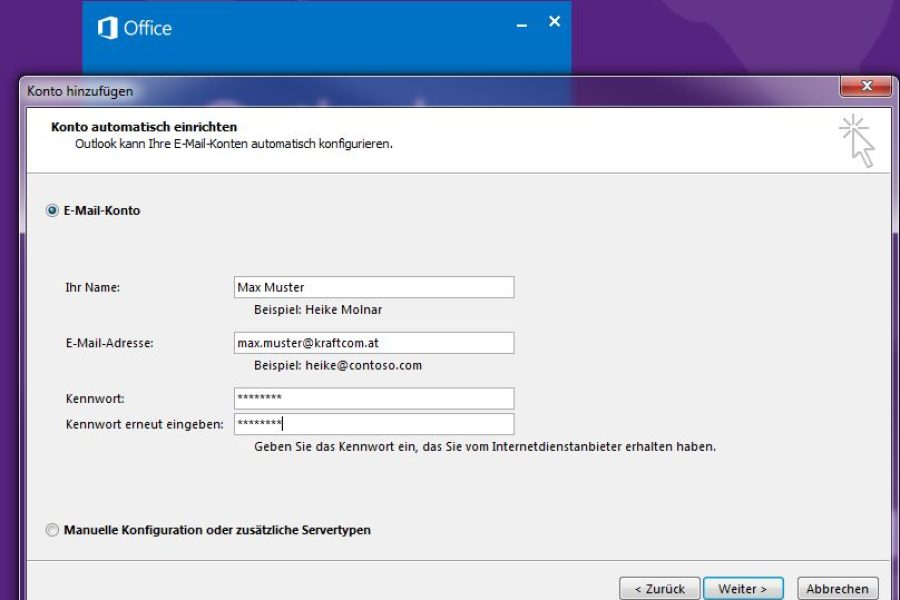The width and height of the screenshot is (900, 600).
Task: Focus the Ihr Name text field
Action: pyautogui.click(x=373, y=288)
